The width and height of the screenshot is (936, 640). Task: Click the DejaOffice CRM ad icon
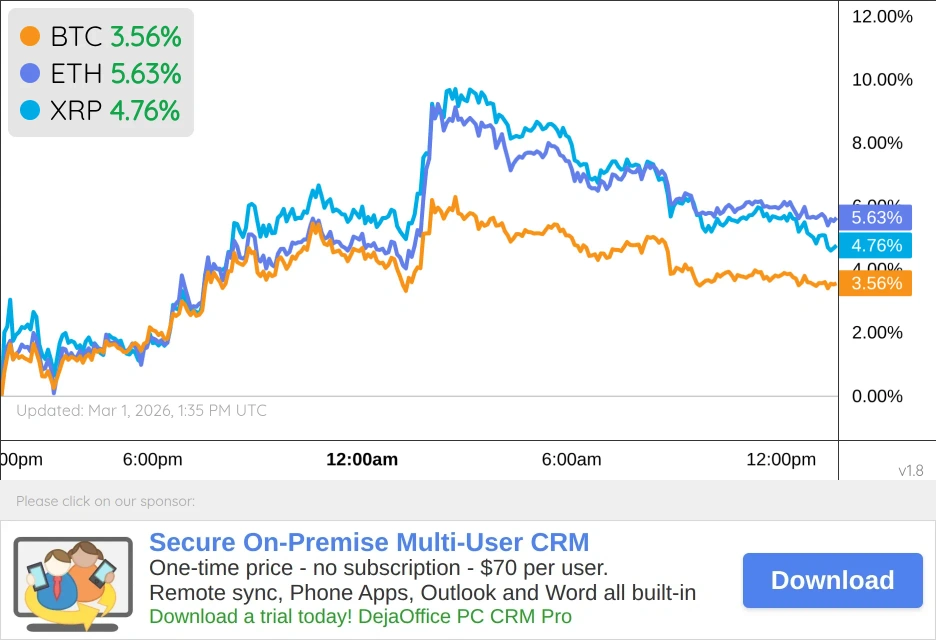pos(73,584)
